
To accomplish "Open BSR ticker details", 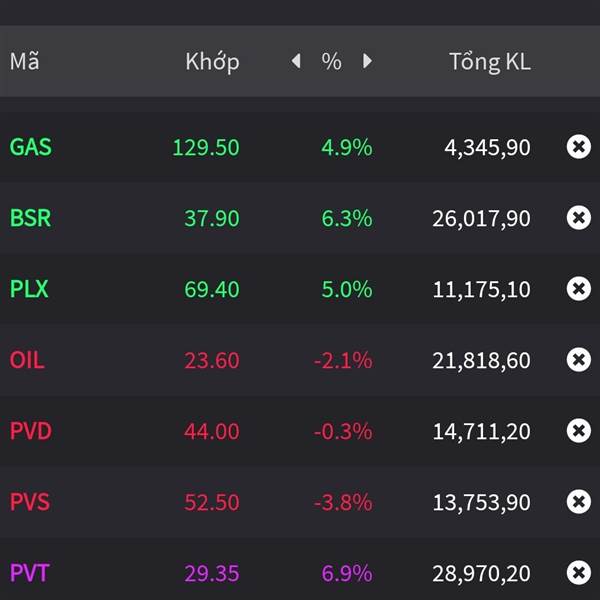I will coord(31,218).
